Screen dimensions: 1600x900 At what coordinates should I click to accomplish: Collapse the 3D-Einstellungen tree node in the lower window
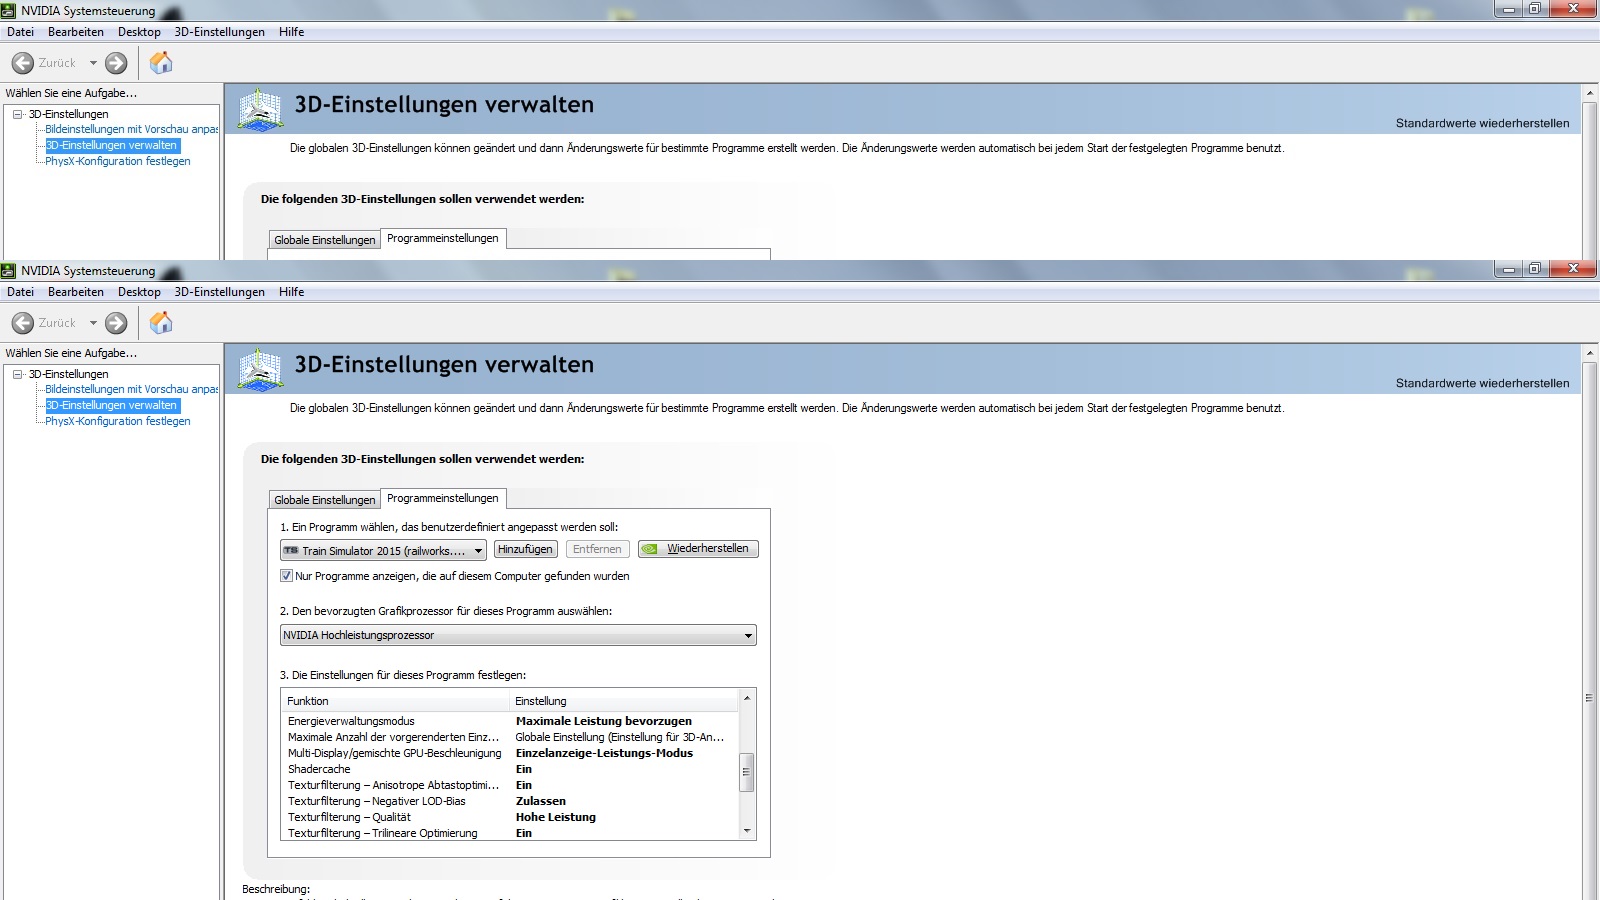point(18,374)
